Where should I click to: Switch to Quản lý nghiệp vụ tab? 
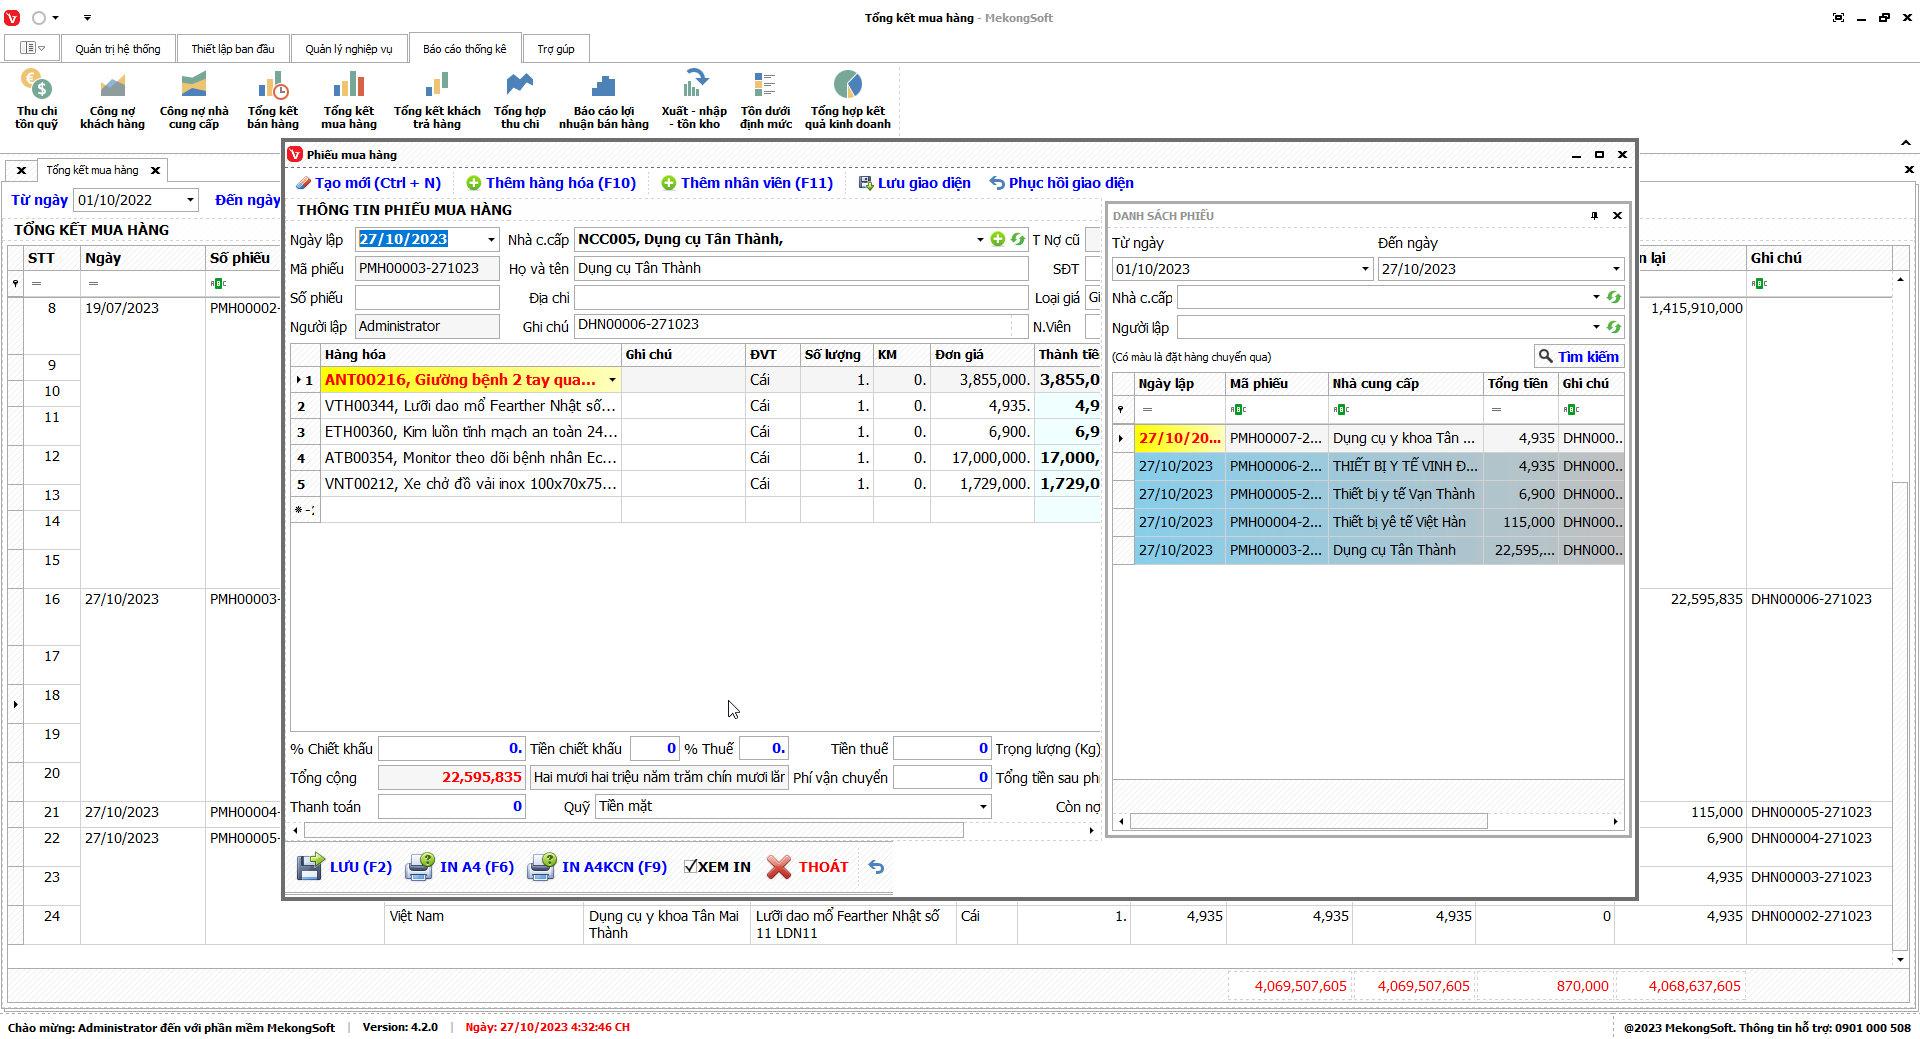tap(348, 49)
